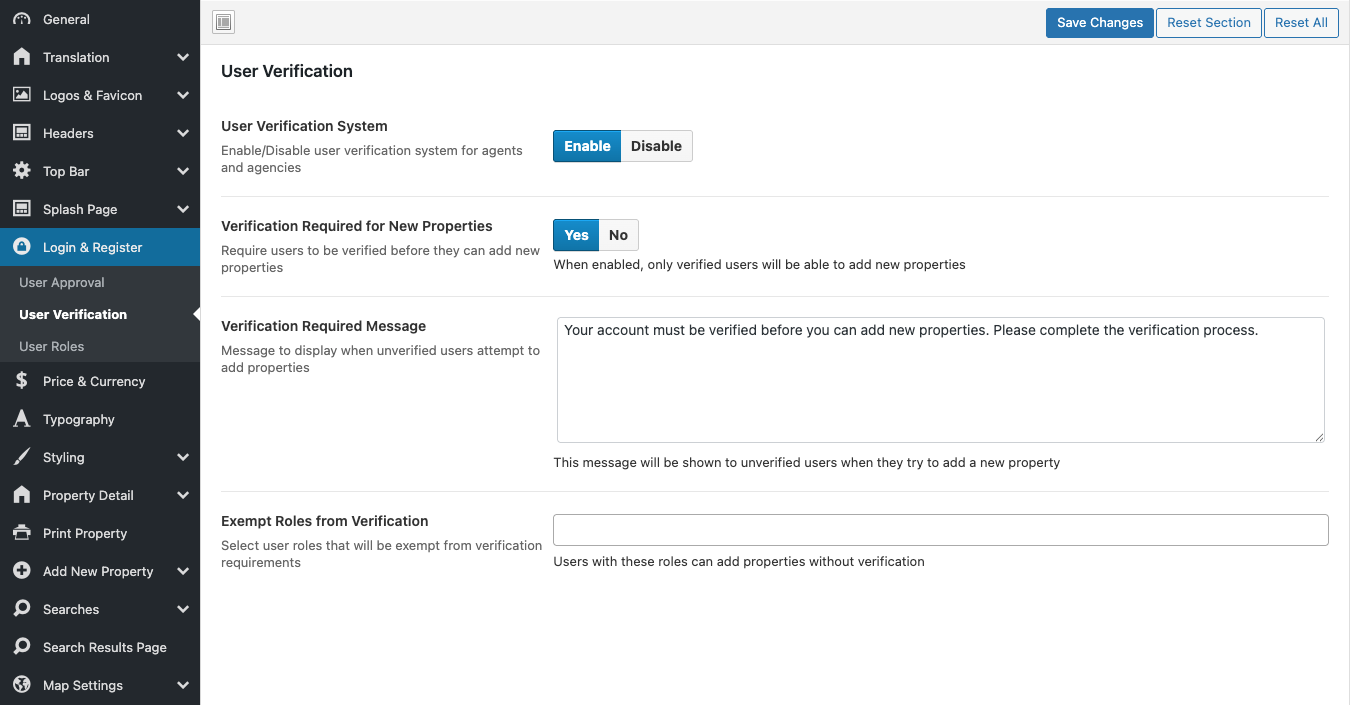Click the expand-all sections icon in the top bar
Screen dimensions: 1350x705
(x=224, y=22)
